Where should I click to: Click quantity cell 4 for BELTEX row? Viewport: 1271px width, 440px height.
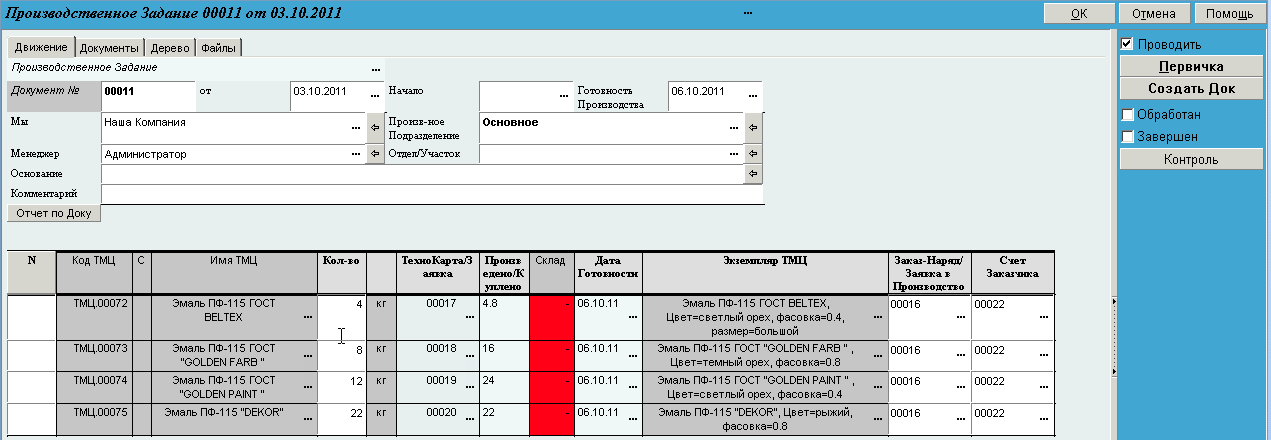coord(342,317)
